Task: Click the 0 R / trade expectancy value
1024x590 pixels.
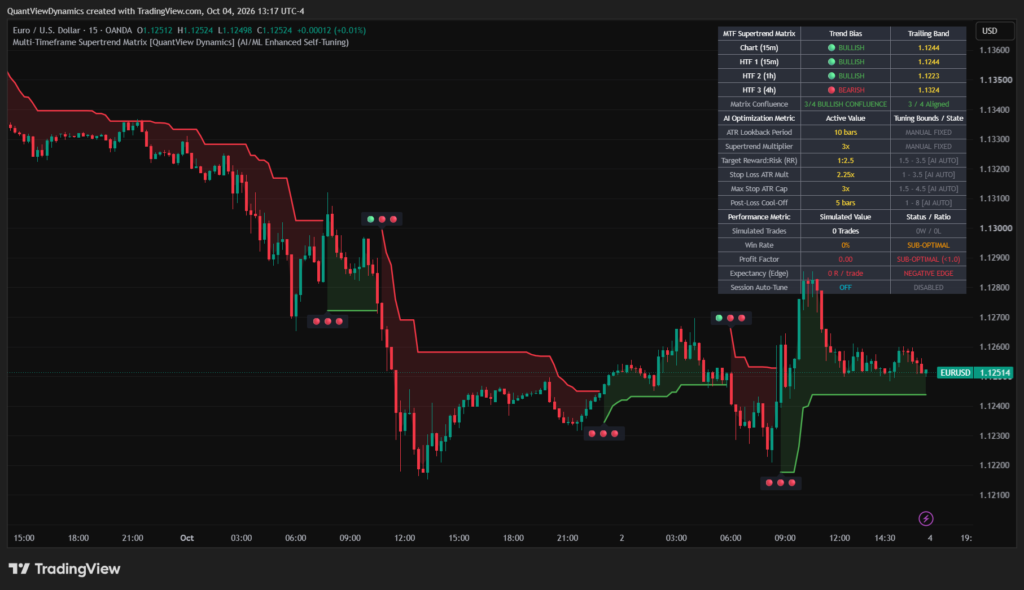Action: 845,274
